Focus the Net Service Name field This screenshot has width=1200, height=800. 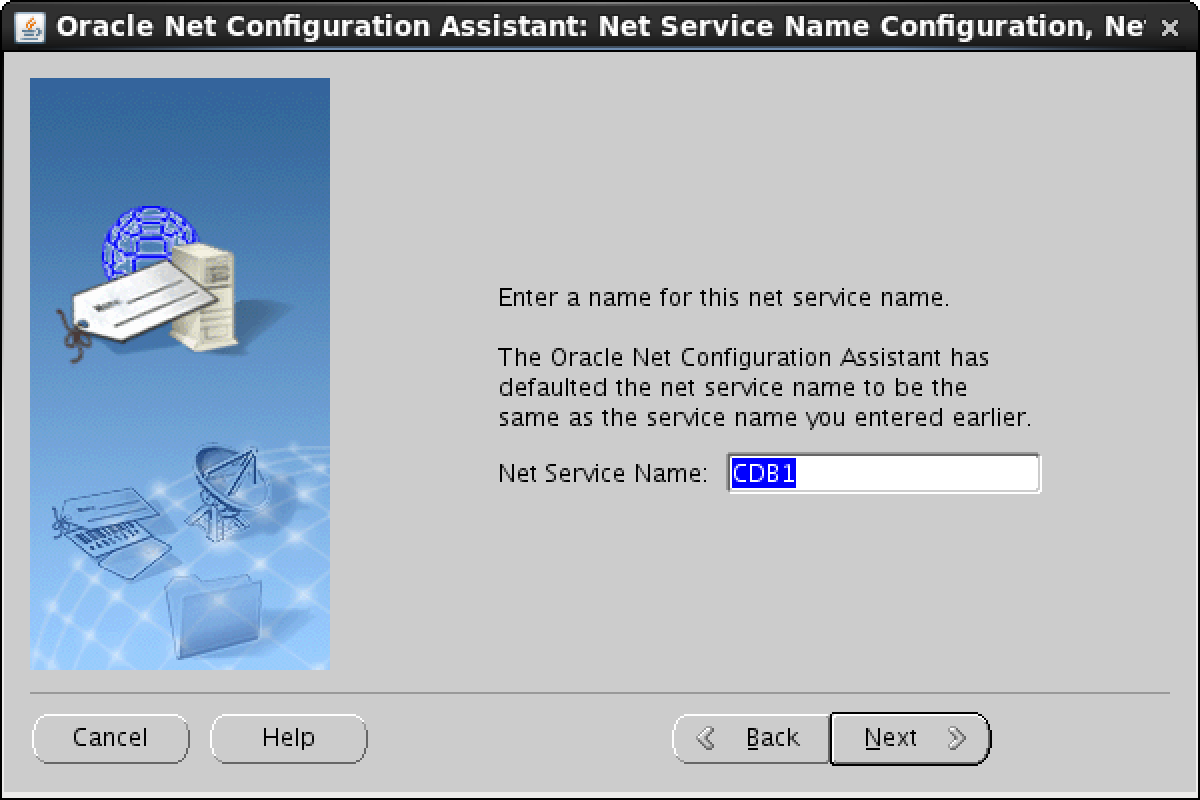pyautogui.click(x=884, y=474)
